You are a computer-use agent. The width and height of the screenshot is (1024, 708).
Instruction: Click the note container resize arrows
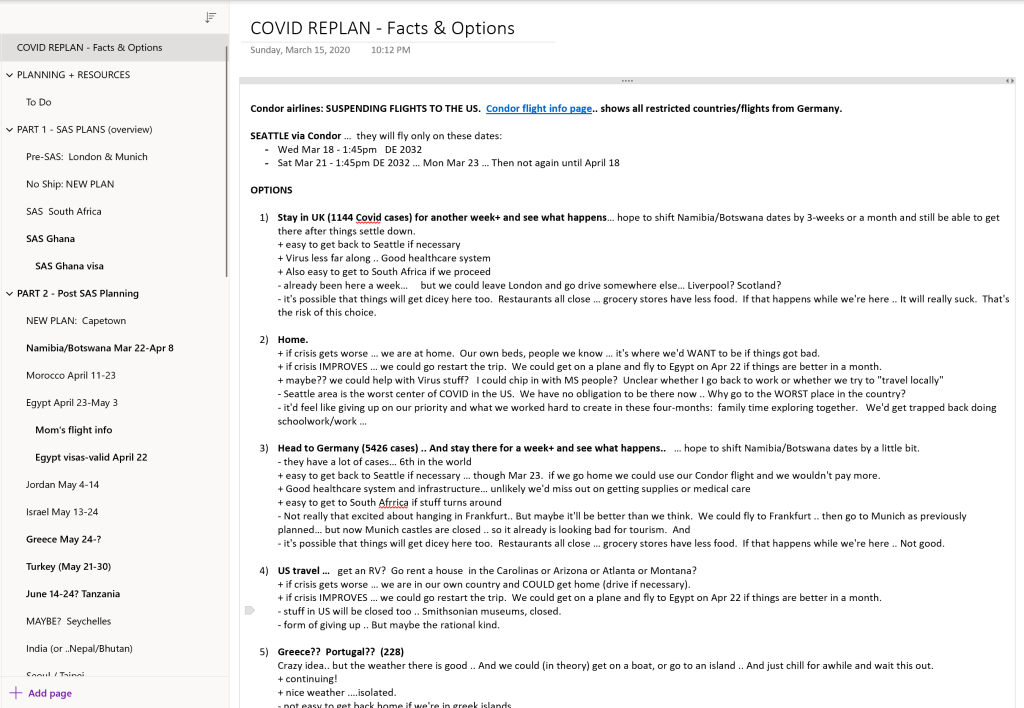pyautogui.click(x=1009, y=80)
